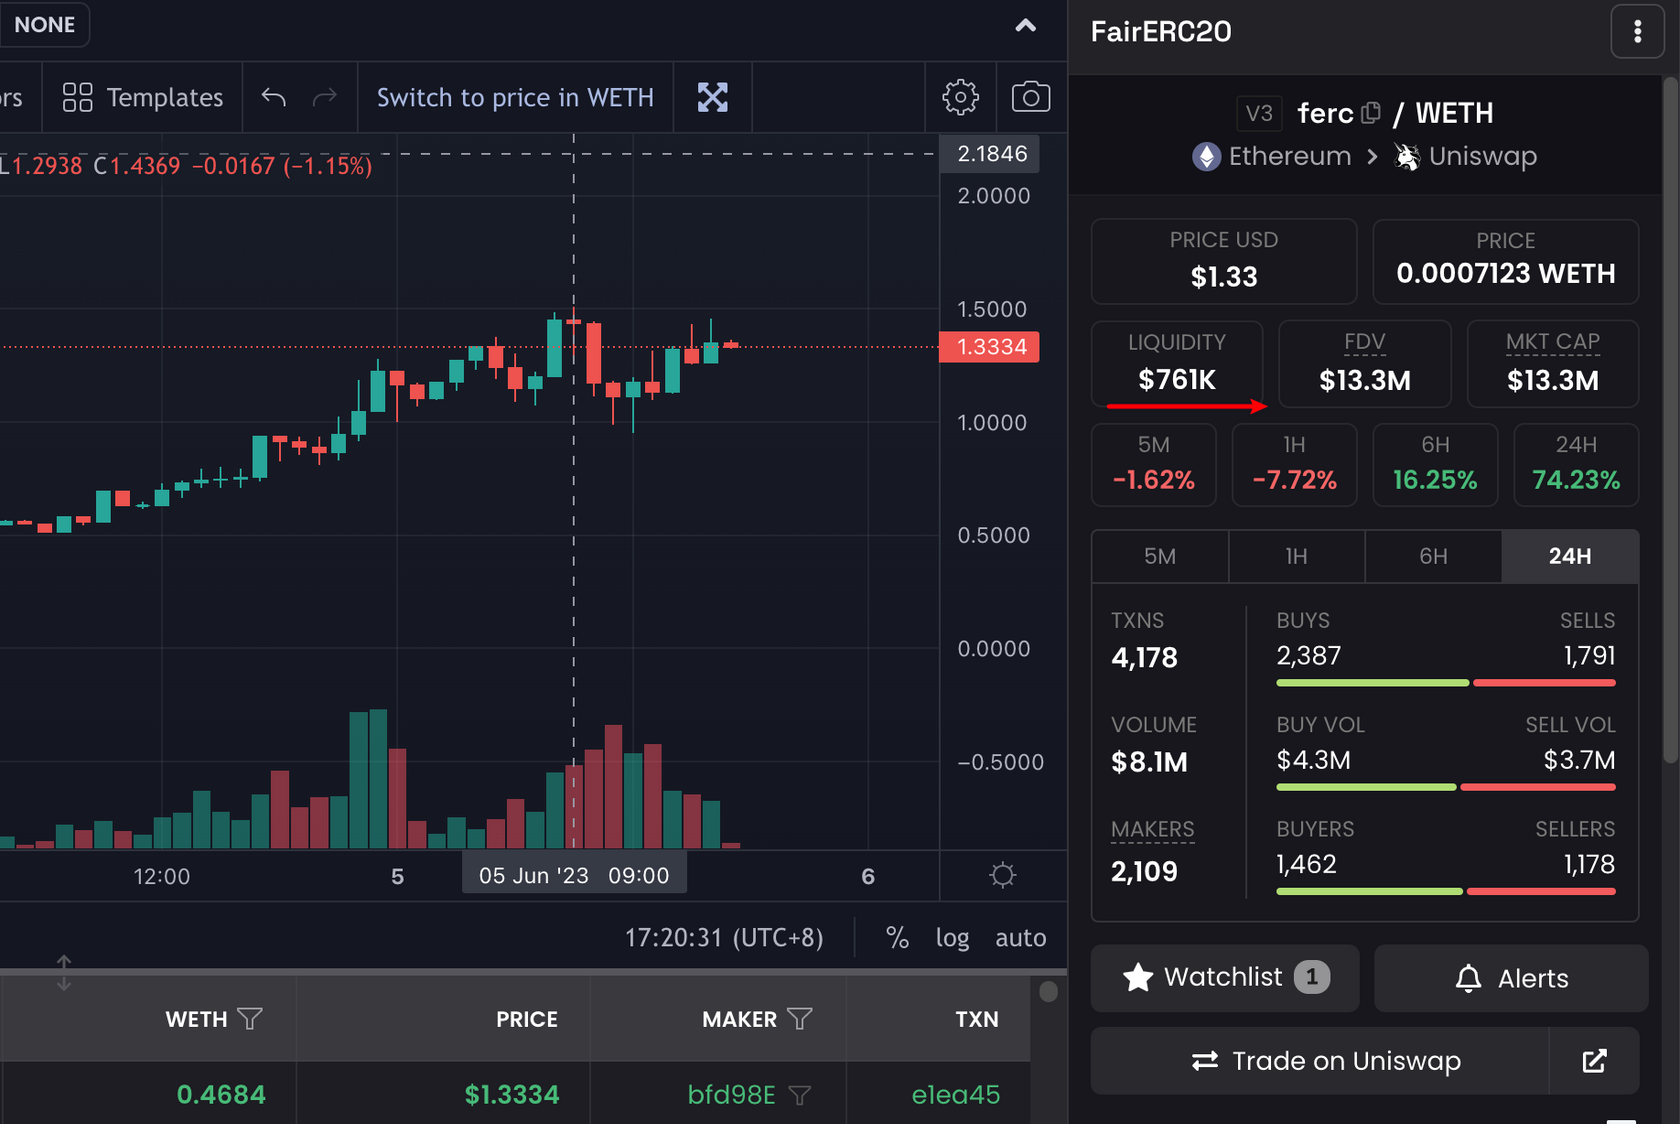Open Uniswap trade in external window icon
This screenshot has height=1124, width=1680.
click(x=1594, y=1061)
